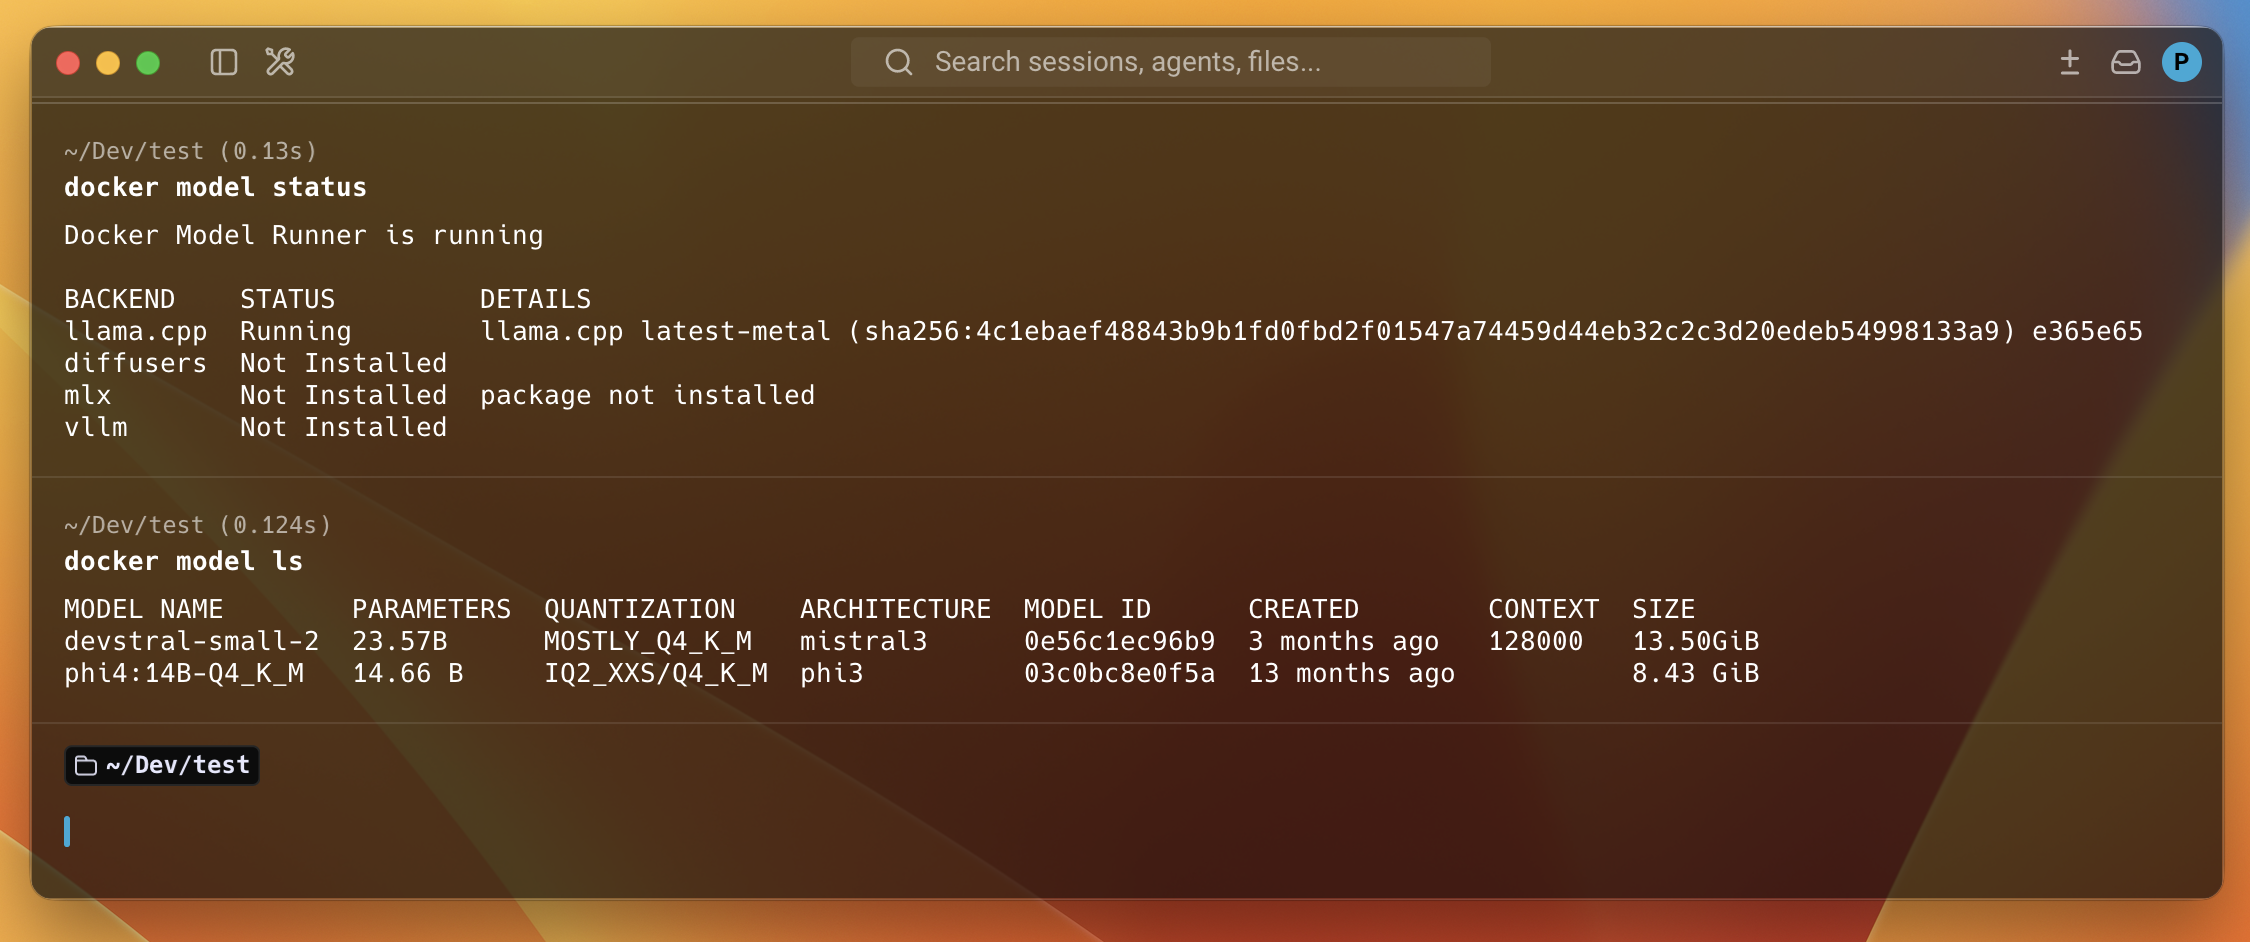2250x942 pixels.
Task: Close the window with the red button
Action: point(68,63)
